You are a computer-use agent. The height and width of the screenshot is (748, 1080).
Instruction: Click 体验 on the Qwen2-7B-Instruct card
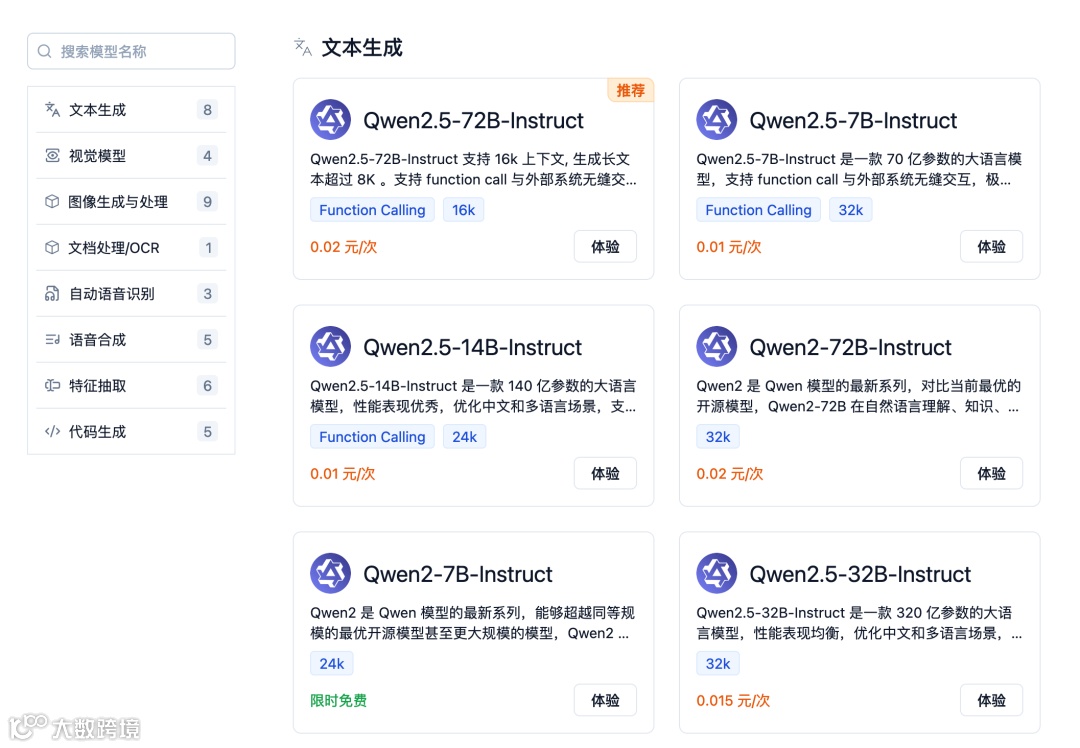(605, 700)
